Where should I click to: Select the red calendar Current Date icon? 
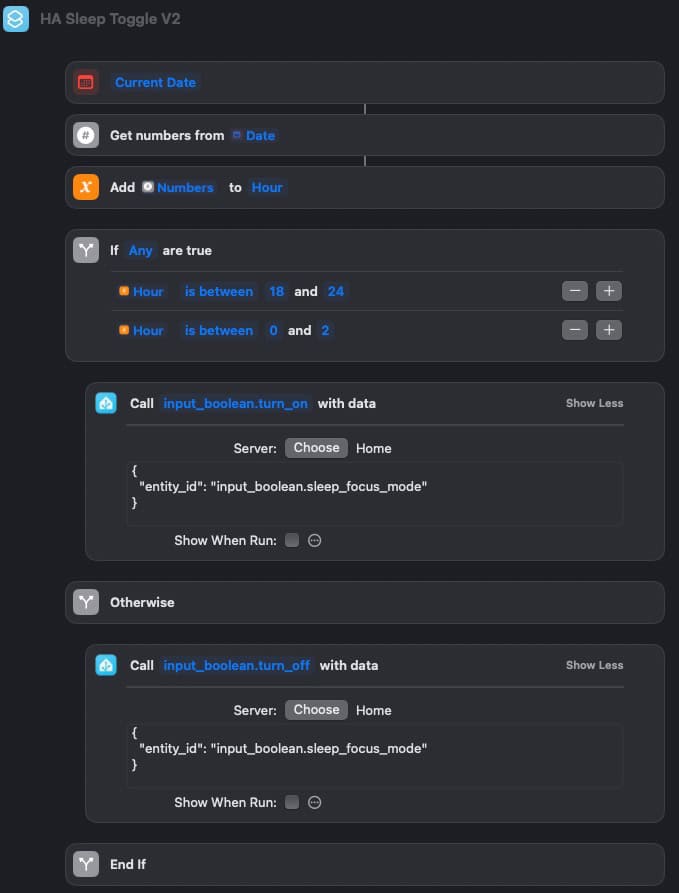[86, 83]
